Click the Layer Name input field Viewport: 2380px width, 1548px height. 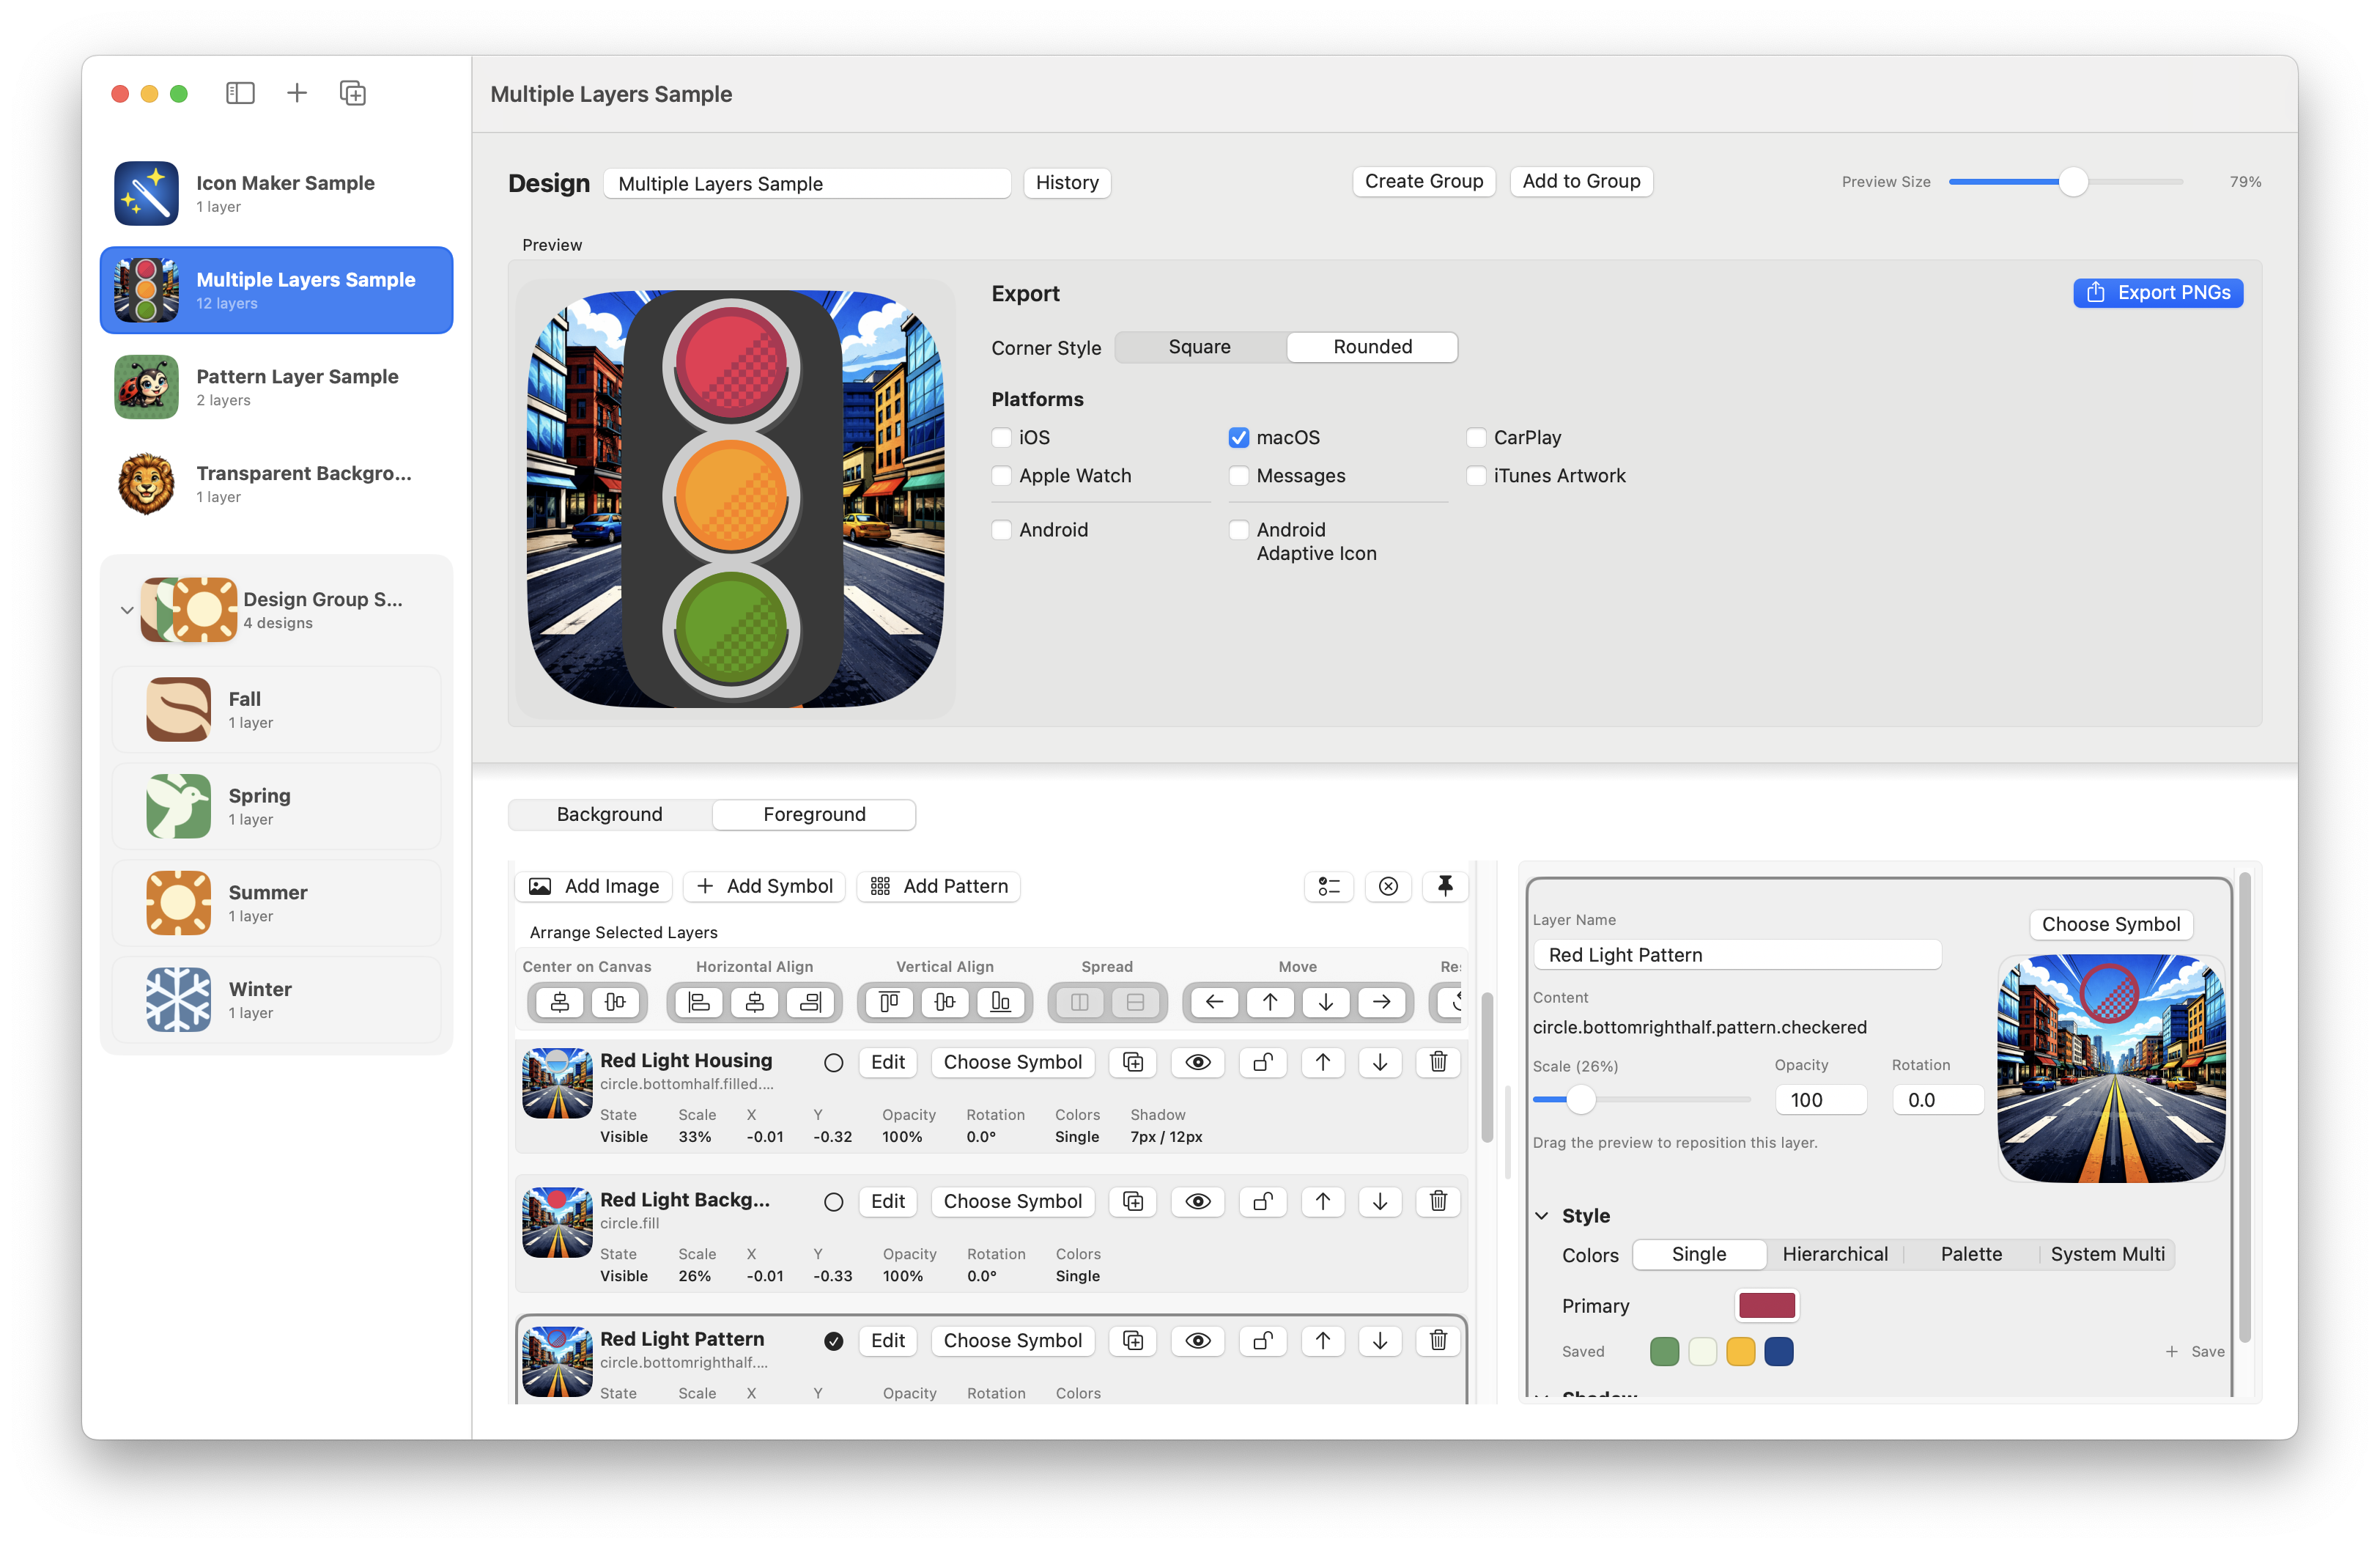(1737, 955)
